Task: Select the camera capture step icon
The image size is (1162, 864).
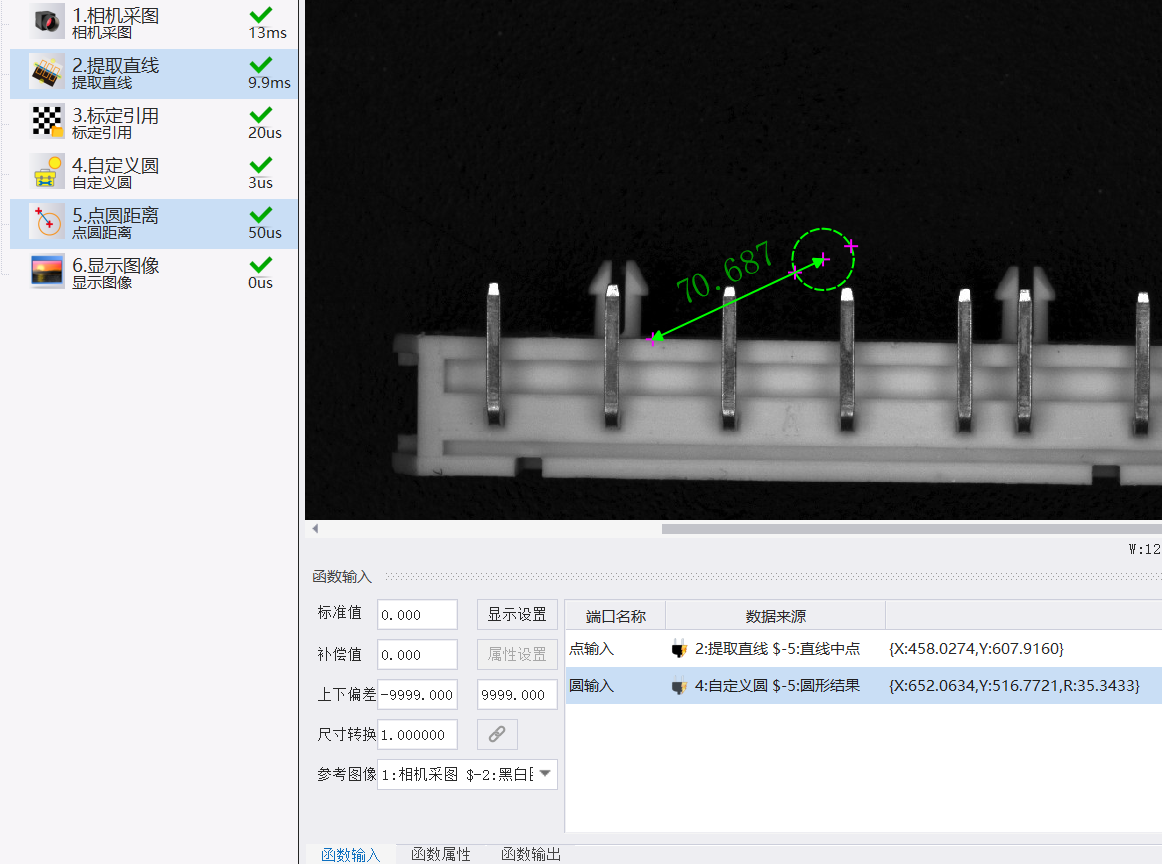Action: [47, 21]
